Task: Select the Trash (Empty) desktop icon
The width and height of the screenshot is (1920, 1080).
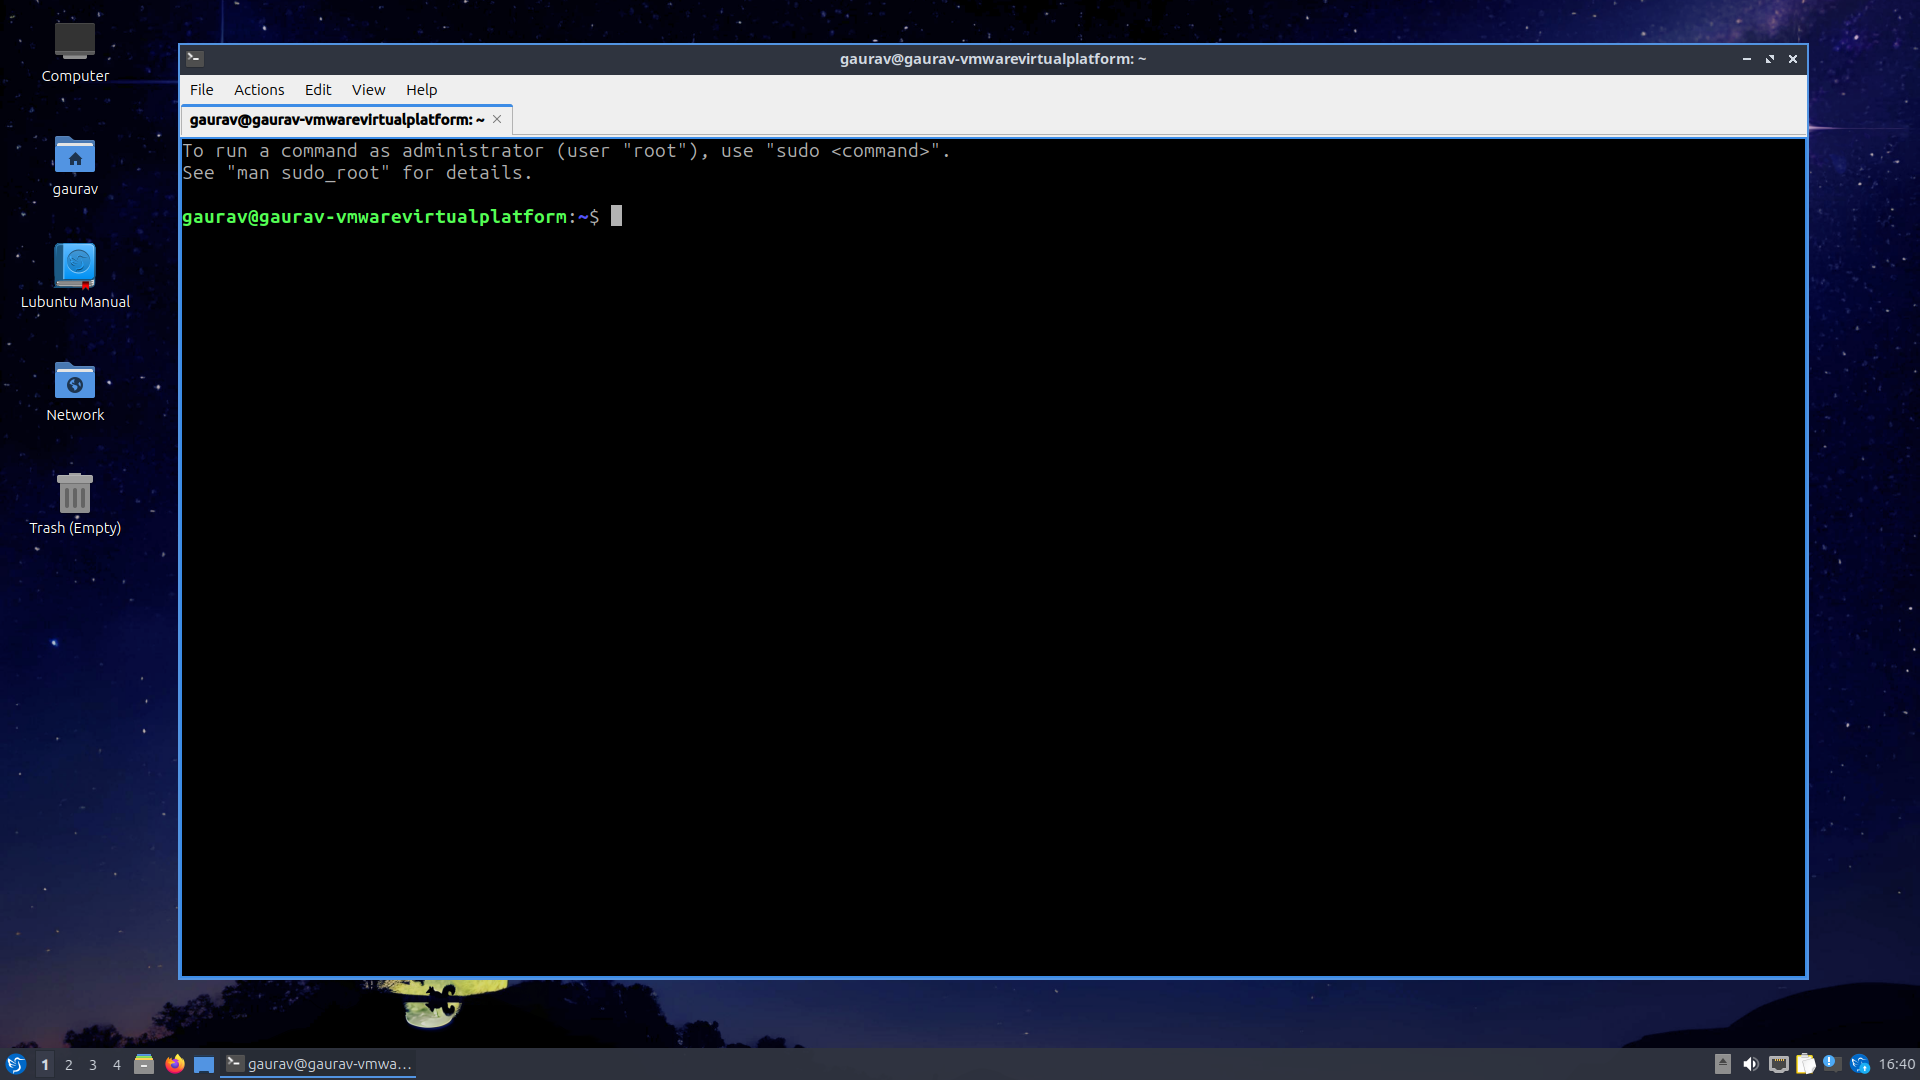Action: point(75,504)
